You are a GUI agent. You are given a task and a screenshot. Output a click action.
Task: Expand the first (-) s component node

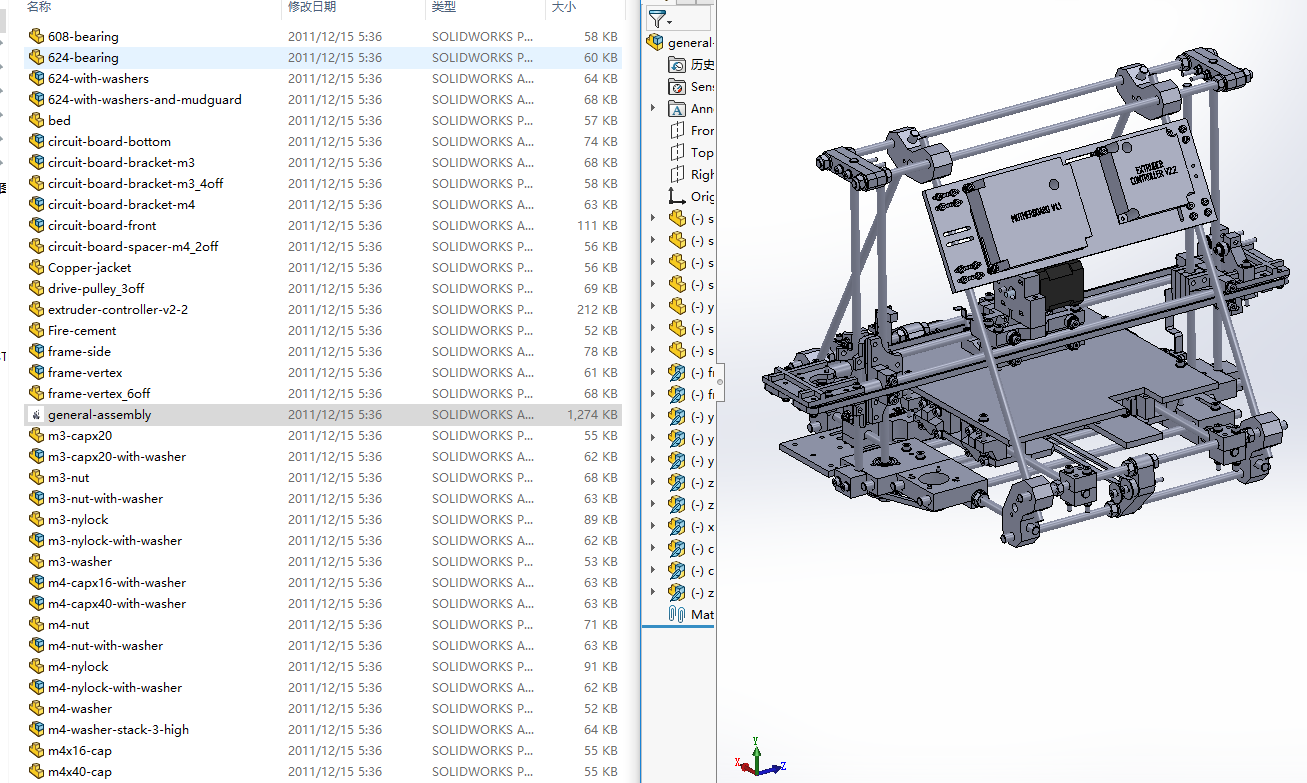654,218
